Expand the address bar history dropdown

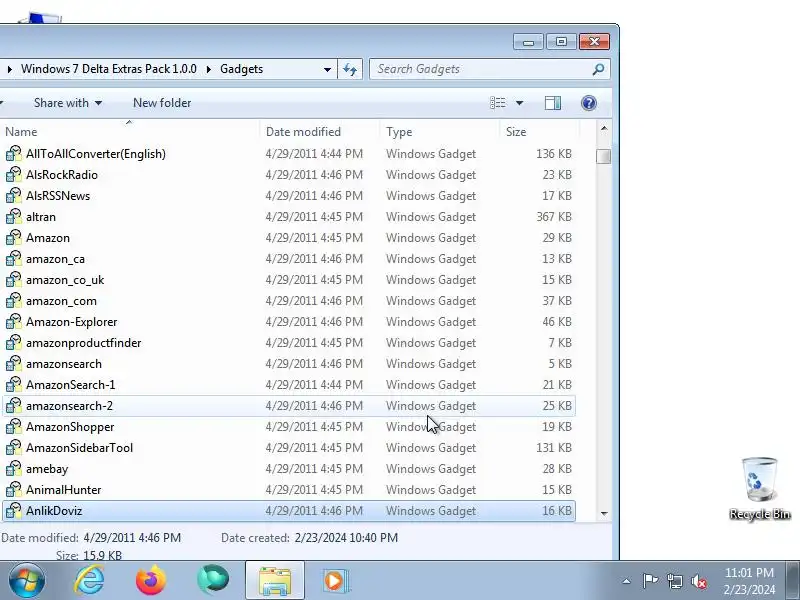[327, 69]
